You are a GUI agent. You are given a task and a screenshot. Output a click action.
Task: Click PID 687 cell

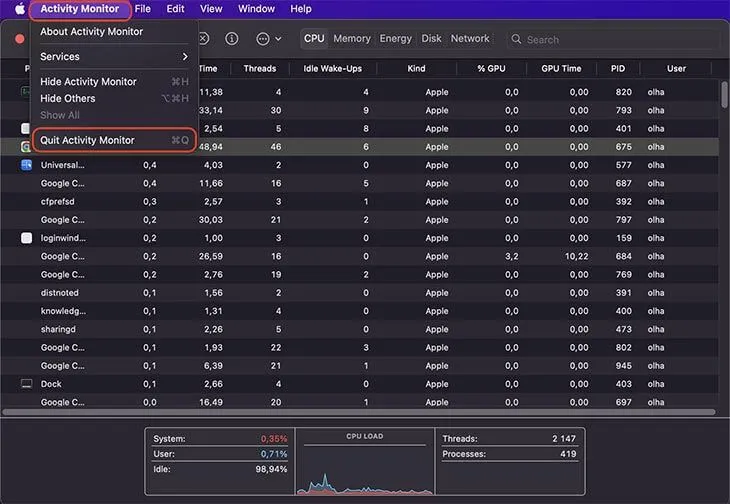coord(623,183)
